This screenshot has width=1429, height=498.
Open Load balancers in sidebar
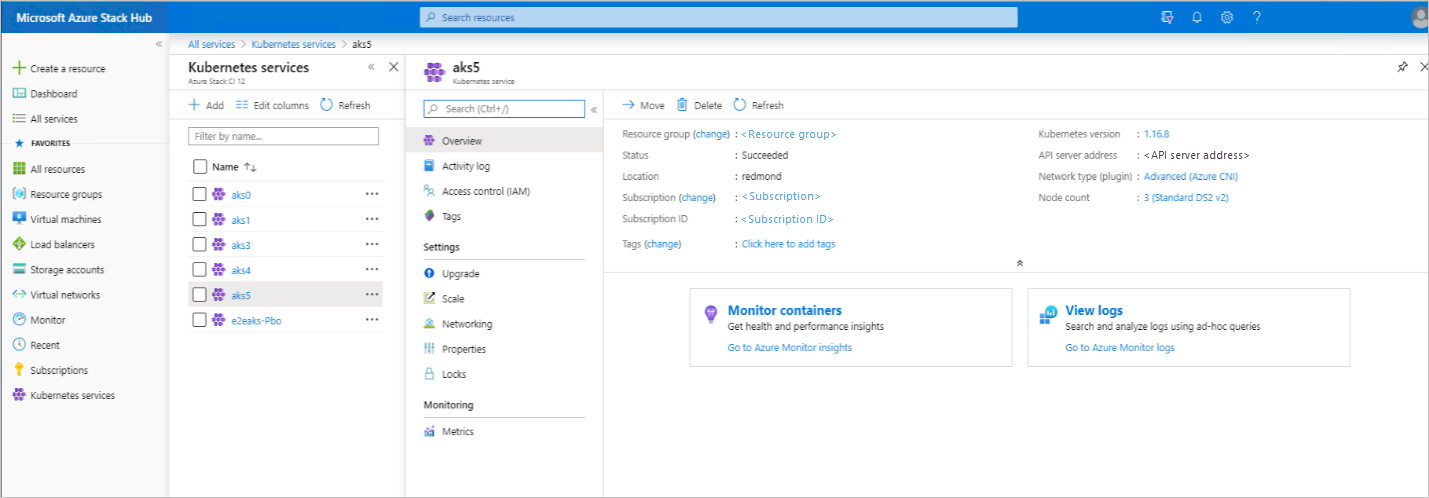point(62,244)
